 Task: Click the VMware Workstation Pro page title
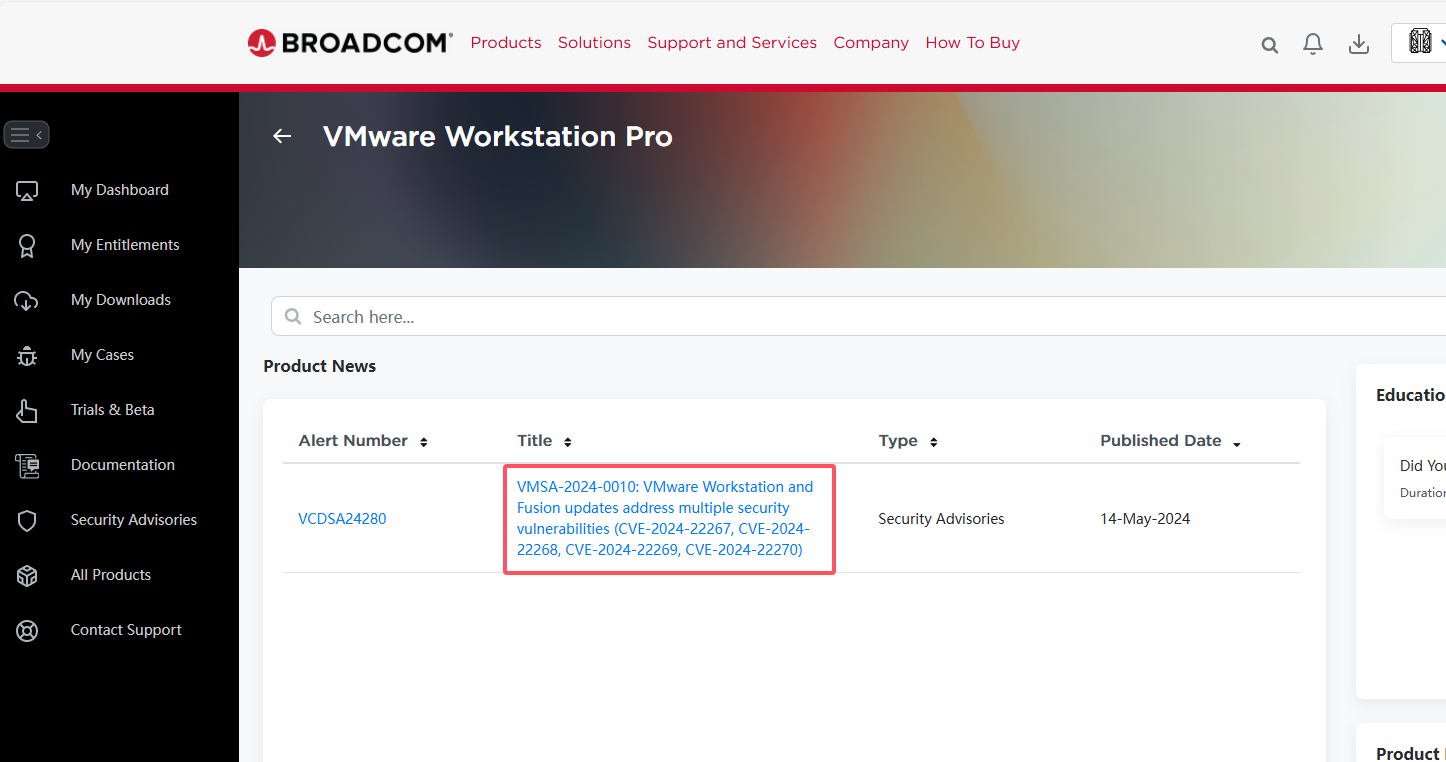tap(498, 136)
